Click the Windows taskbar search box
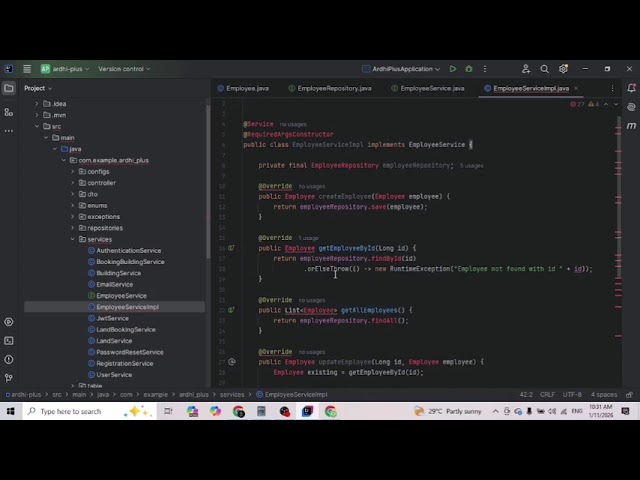The height and width of the screenshot is (480, 640). 89,411
